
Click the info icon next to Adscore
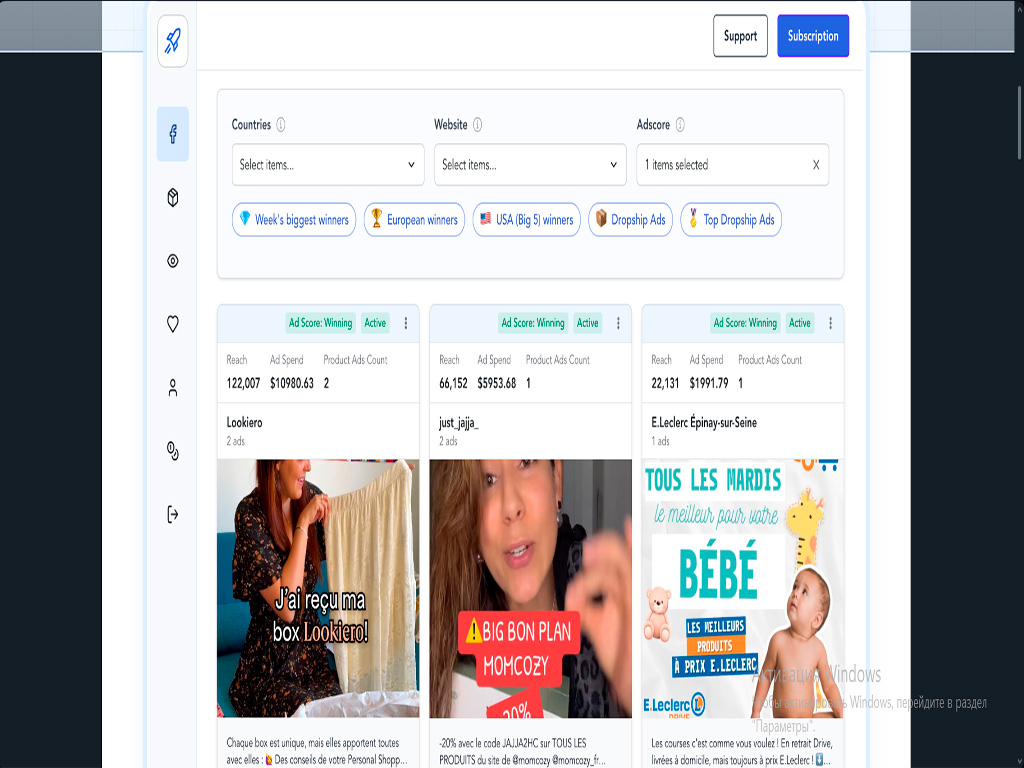pos(680,125)
